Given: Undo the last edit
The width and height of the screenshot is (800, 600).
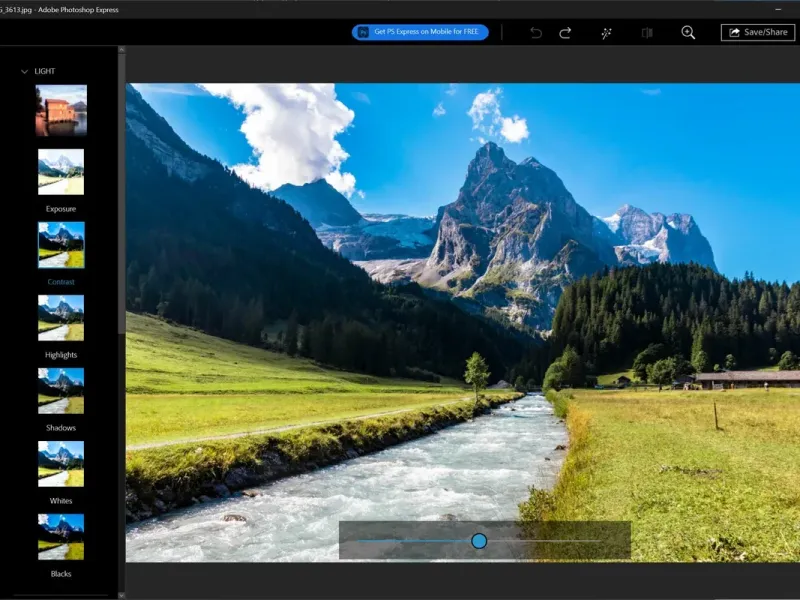Looking at the screenshot, I should click(x=536, y=33).
